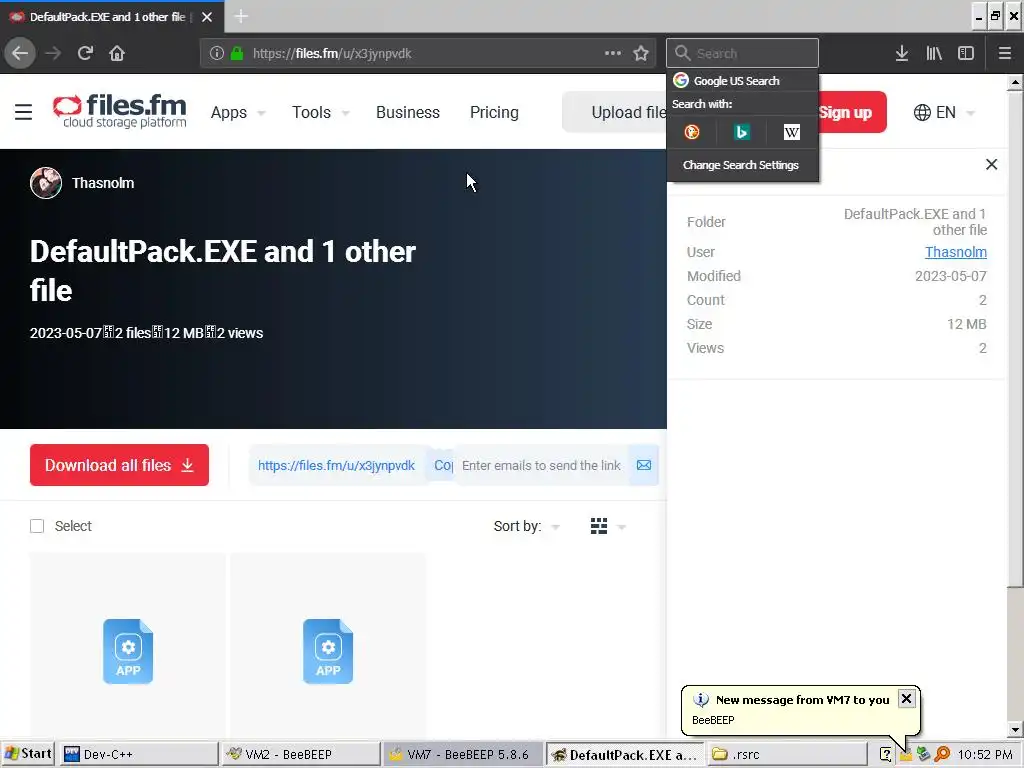The height and width of the screenshot is (768, 1024).
Task: Copy the share link button
Action: pos(441,465)
